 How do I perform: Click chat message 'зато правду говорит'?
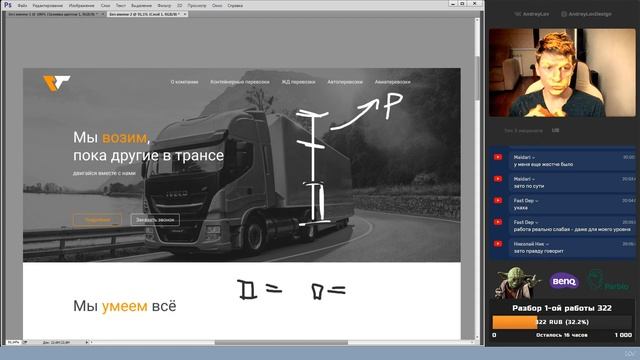point(538,251)
